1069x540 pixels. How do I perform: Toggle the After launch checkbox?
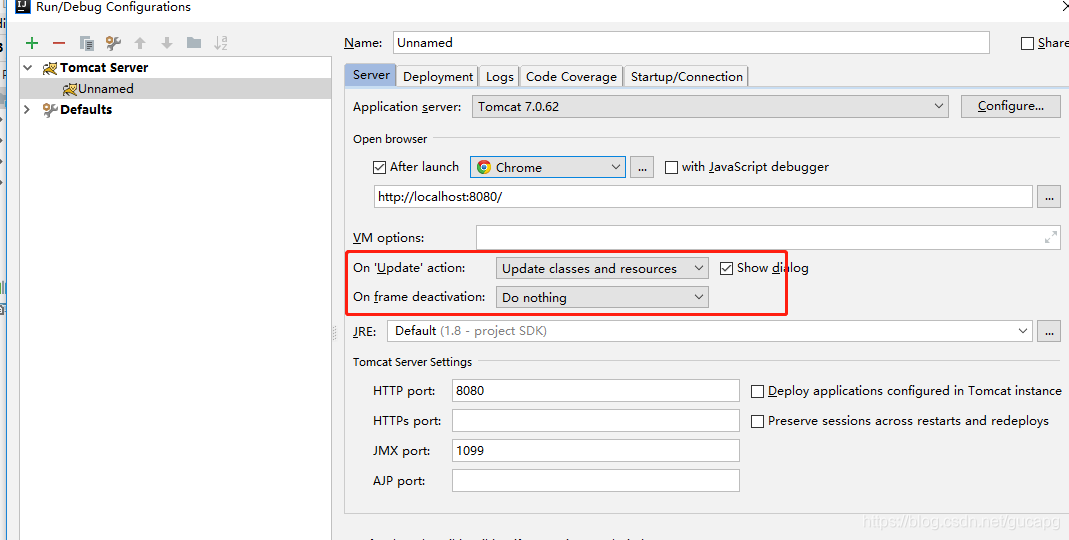coord(380,167)
